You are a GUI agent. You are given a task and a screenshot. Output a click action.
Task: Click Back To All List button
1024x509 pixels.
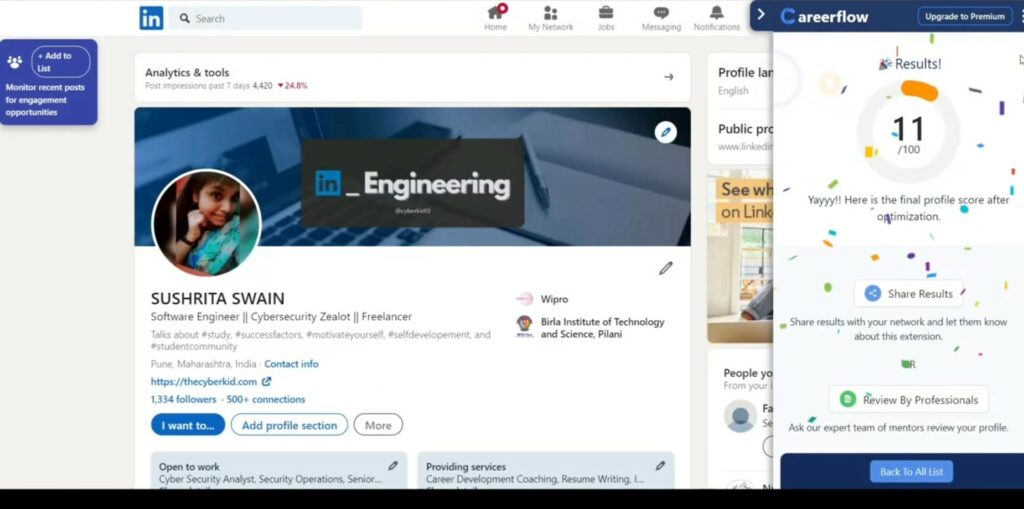tap(911, 472)
